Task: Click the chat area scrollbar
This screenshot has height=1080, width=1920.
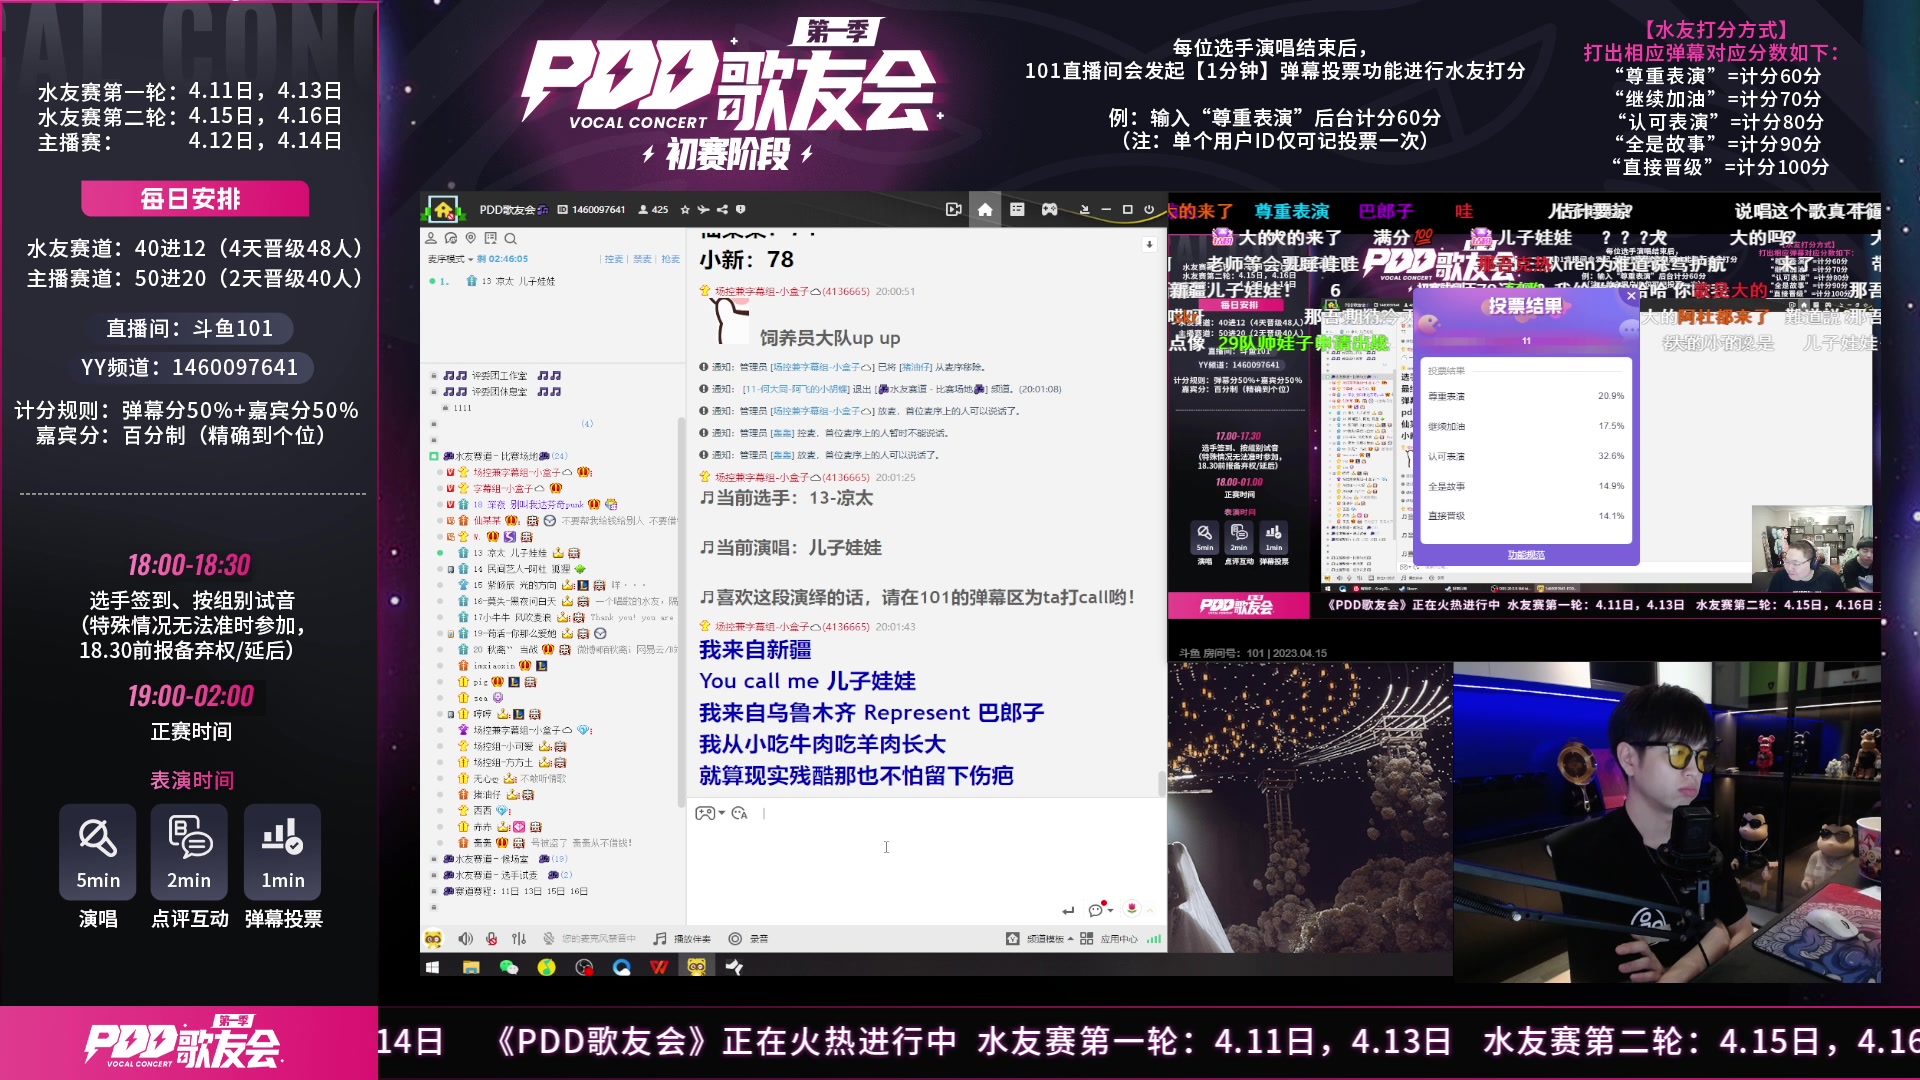Action: [1162, 783]
